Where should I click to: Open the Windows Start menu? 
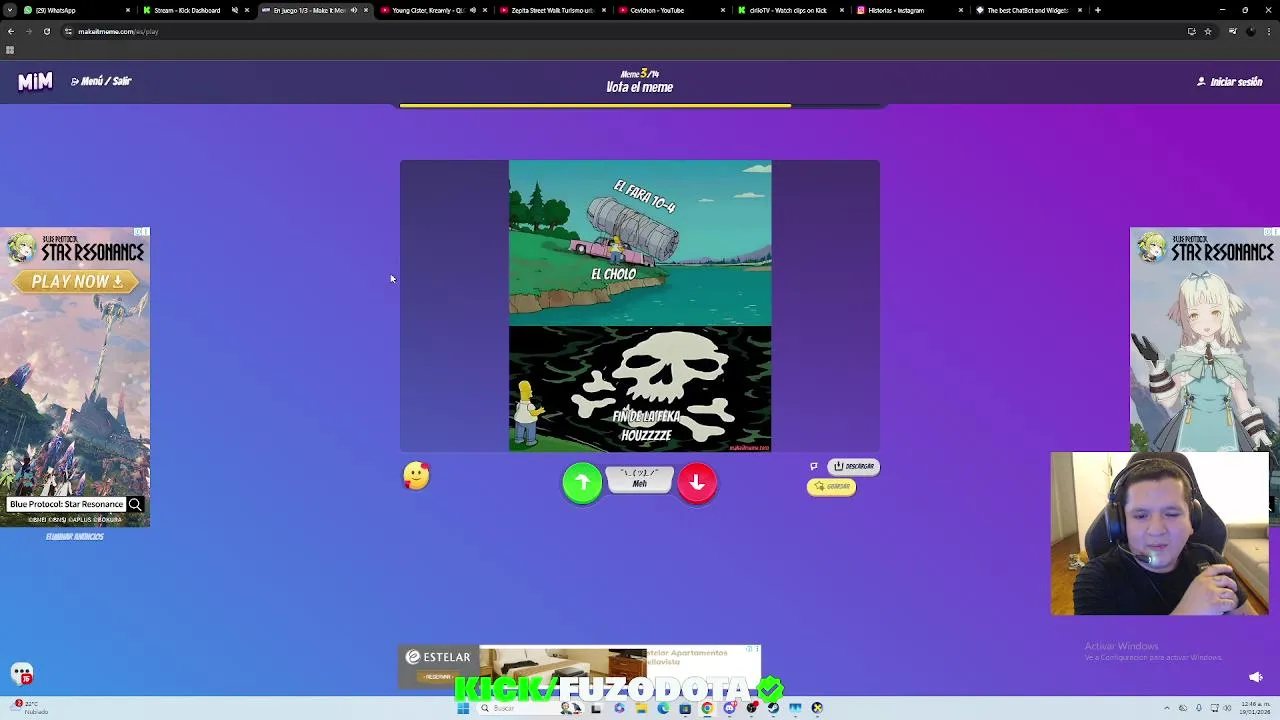[x=463, y=708]
